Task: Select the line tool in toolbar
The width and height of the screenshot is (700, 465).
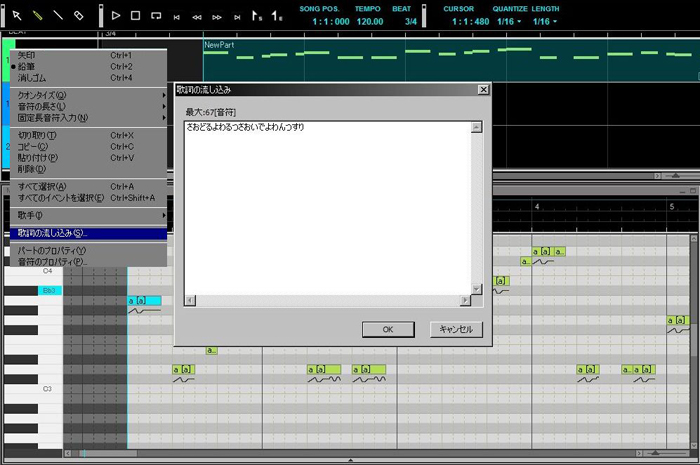Action: coord(59,15)
